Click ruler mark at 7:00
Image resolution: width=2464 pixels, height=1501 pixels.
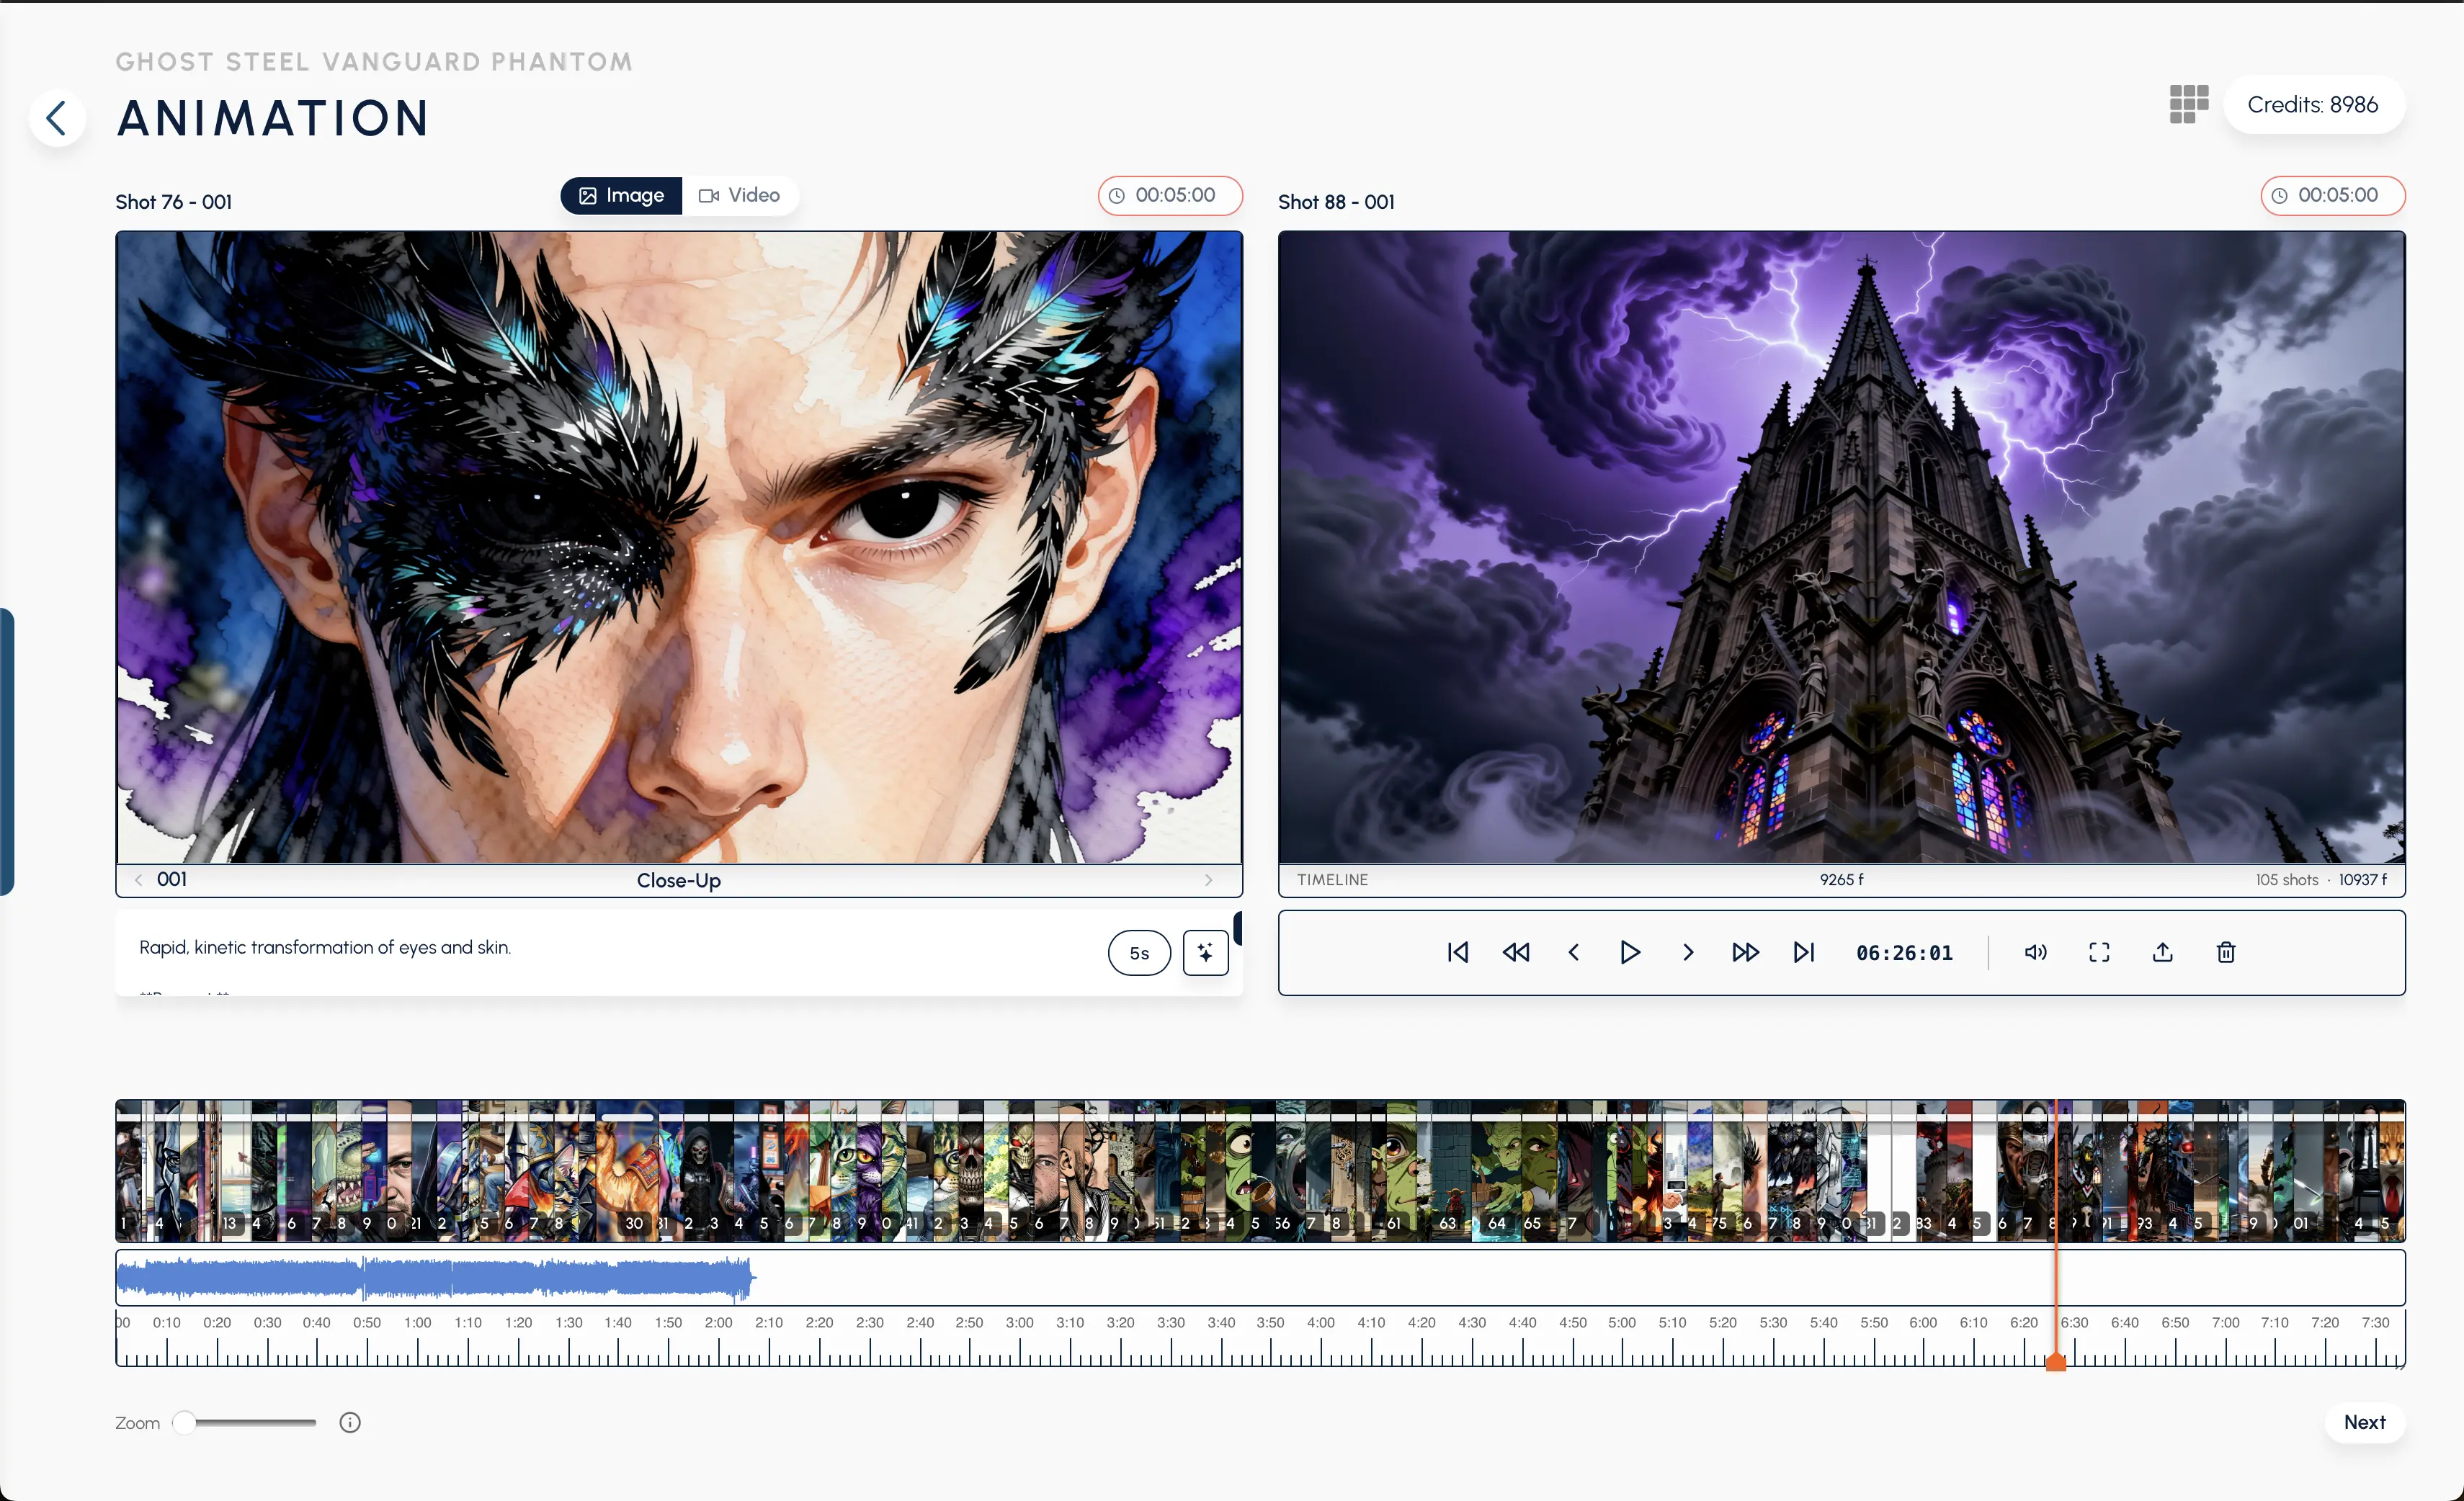(x=2225, y=1322)
